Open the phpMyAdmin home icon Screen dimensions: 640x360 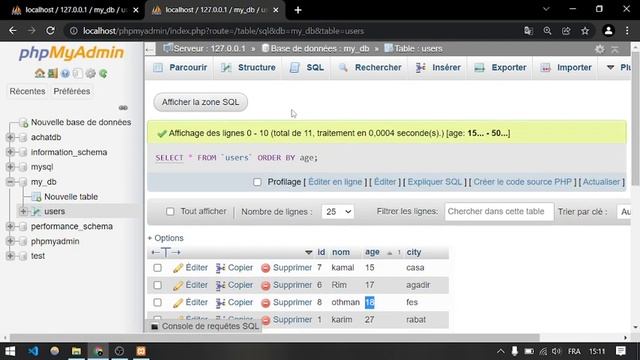pyautogui.click(x=40, y=73)
